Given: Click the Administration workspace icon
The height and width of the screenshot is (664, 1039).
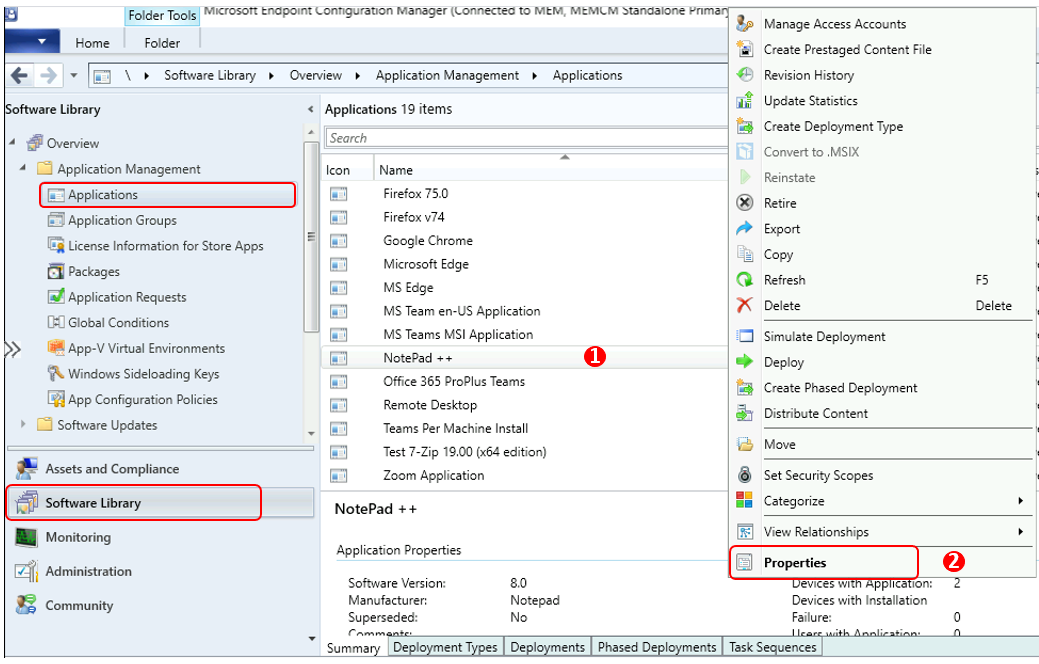Looking at the screenshot, I should tap(27, 571).
